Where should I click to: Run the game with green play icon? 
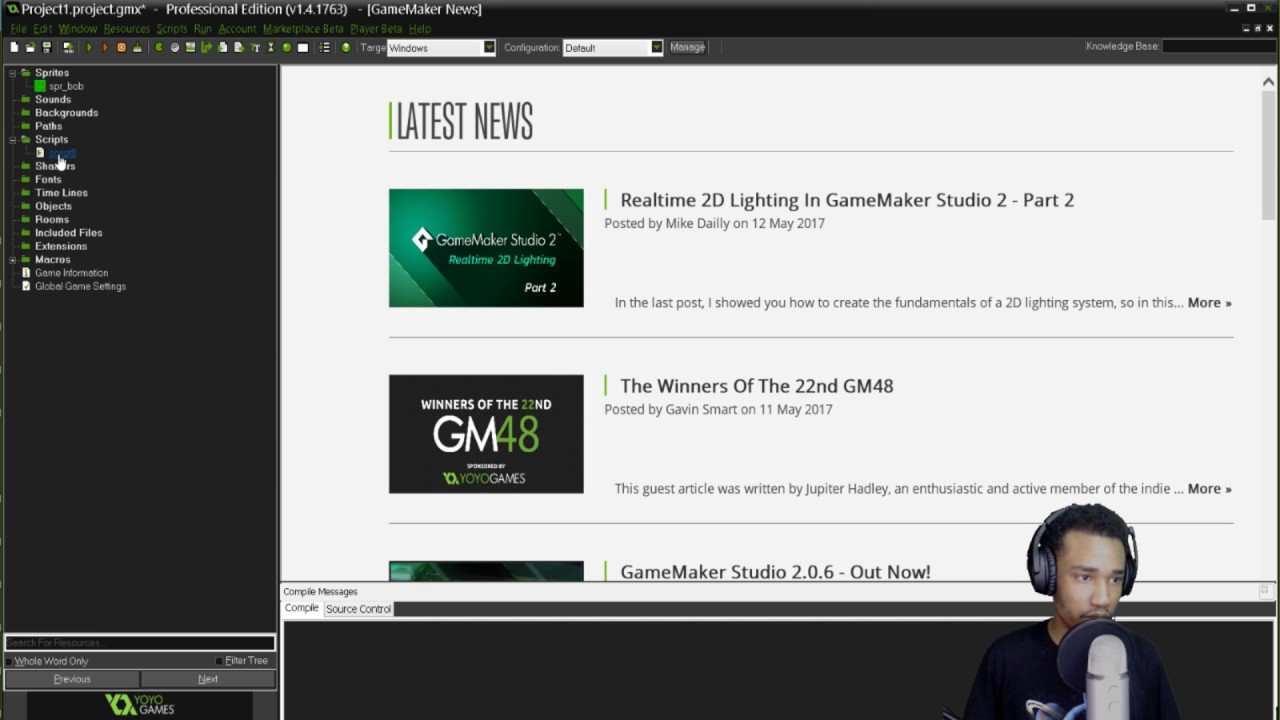(89, 47)
